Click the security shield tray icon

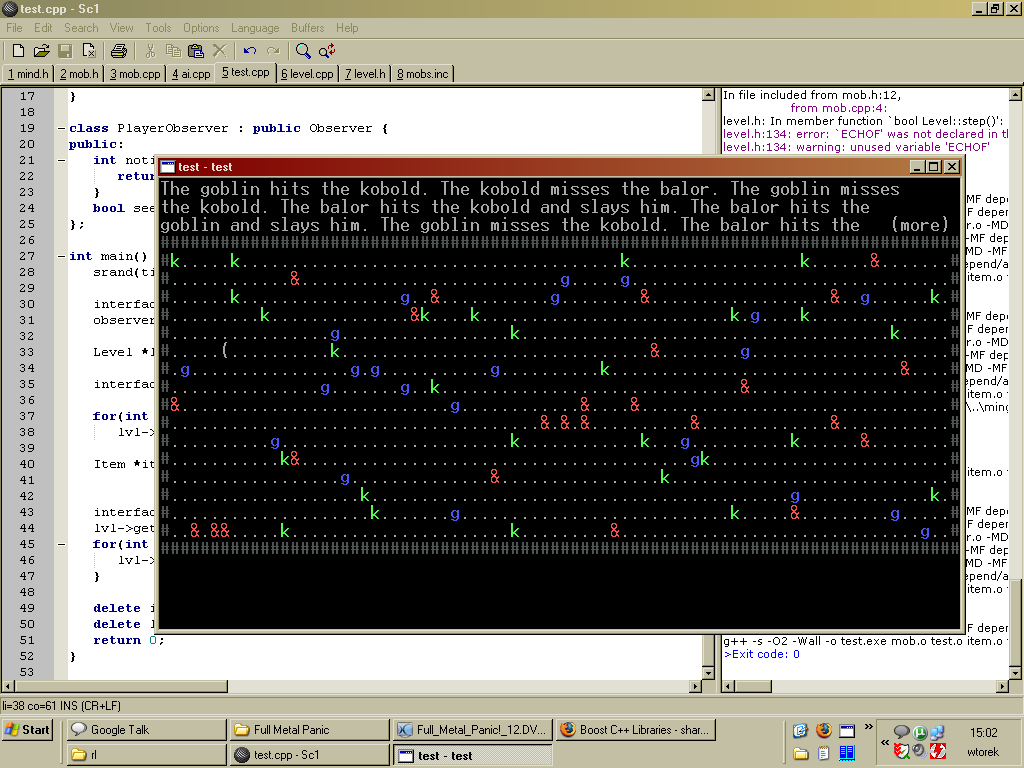coord(902,751)
